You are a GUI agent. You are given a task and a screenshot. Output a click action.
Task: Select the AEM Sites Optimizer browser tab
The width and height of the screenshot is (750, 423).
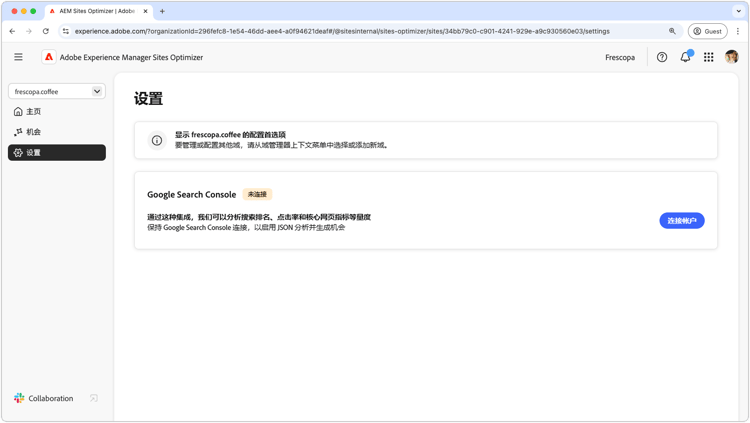point(99,11)
